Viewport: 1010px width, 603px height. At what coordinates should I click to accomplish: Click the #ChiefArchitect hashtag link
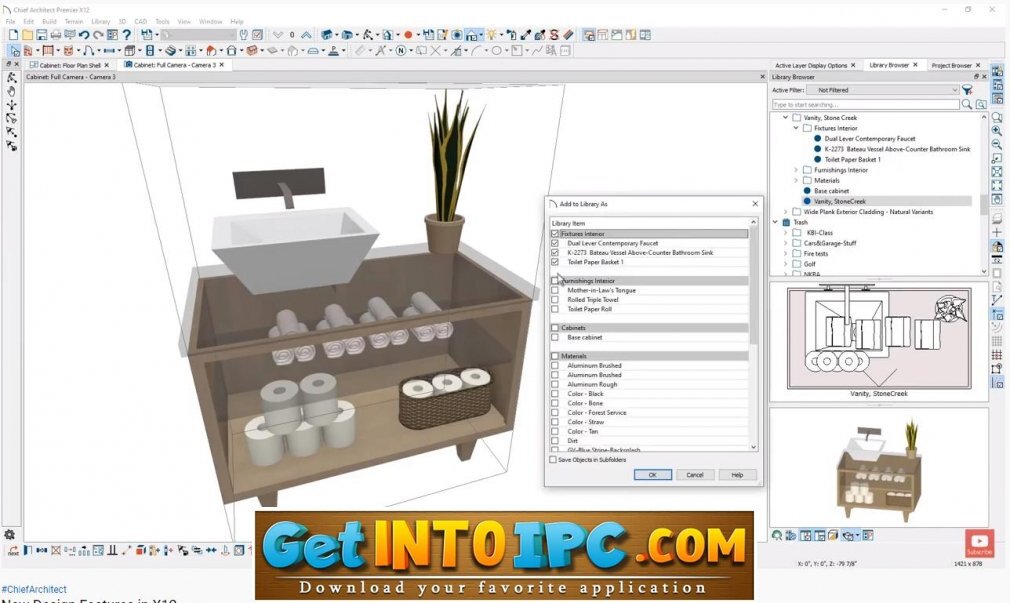pos(34,589)
